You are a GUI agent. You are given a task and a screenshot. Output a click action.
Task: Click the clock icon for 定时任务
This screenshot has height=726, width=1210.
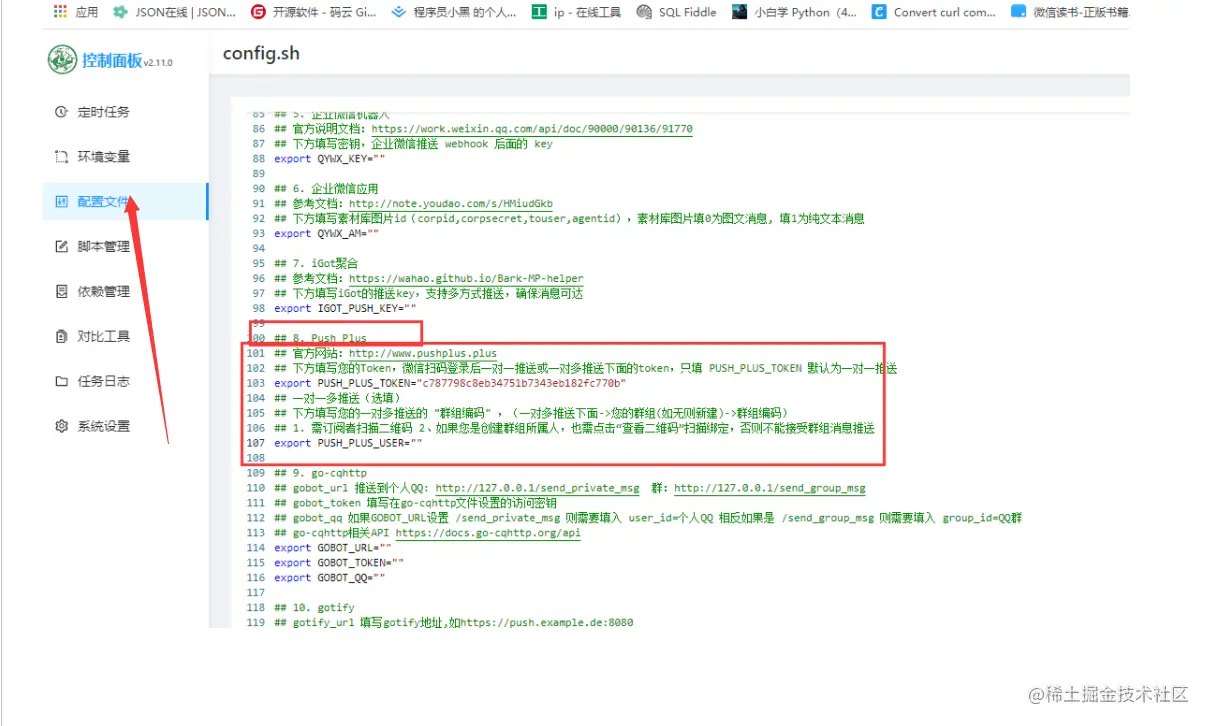pos(61,112)
